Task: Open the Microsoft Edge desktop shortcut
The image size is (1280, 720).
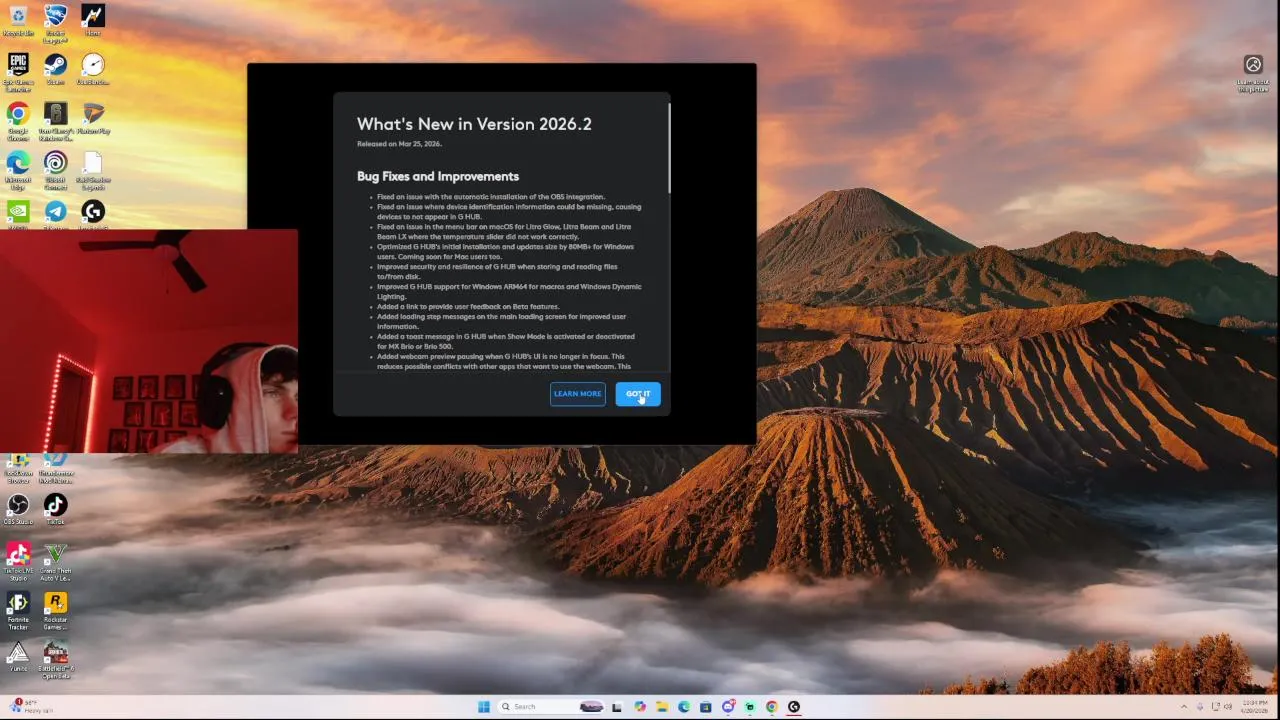Action: tap(18, 169)
